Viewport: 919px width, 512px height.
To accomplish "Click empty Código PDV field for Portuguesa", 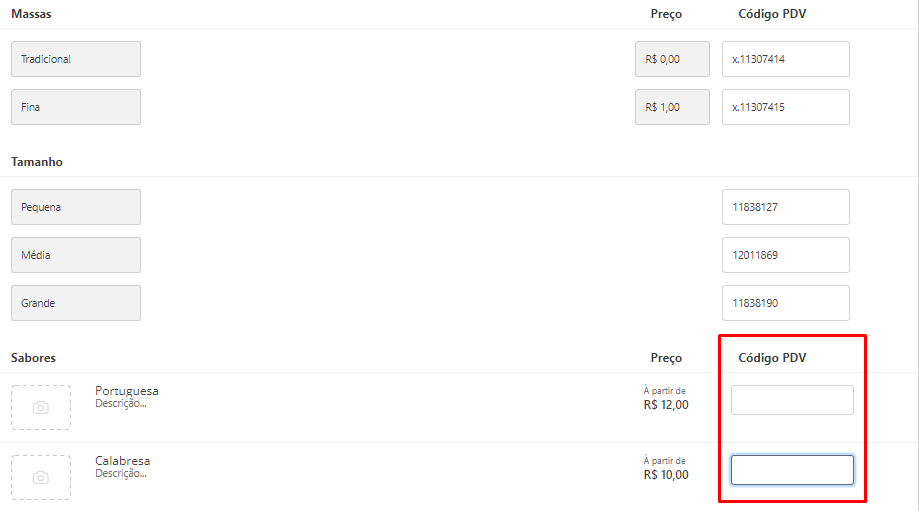I will pos(792,400).
